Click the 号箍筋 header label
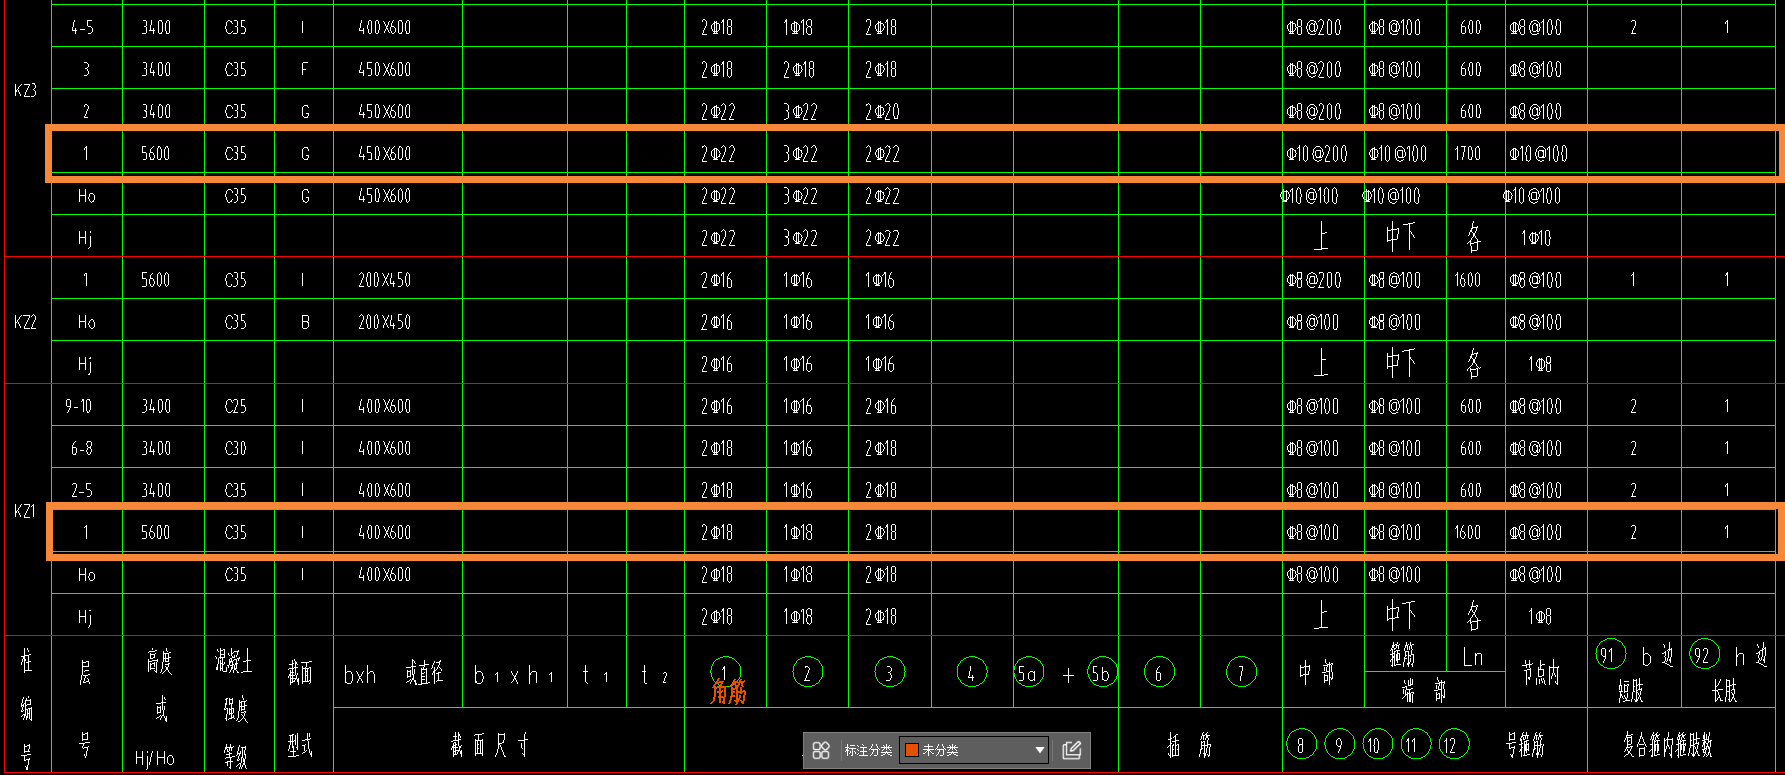Viewport: 1785px width, 775px height. tap(1525, 744)
